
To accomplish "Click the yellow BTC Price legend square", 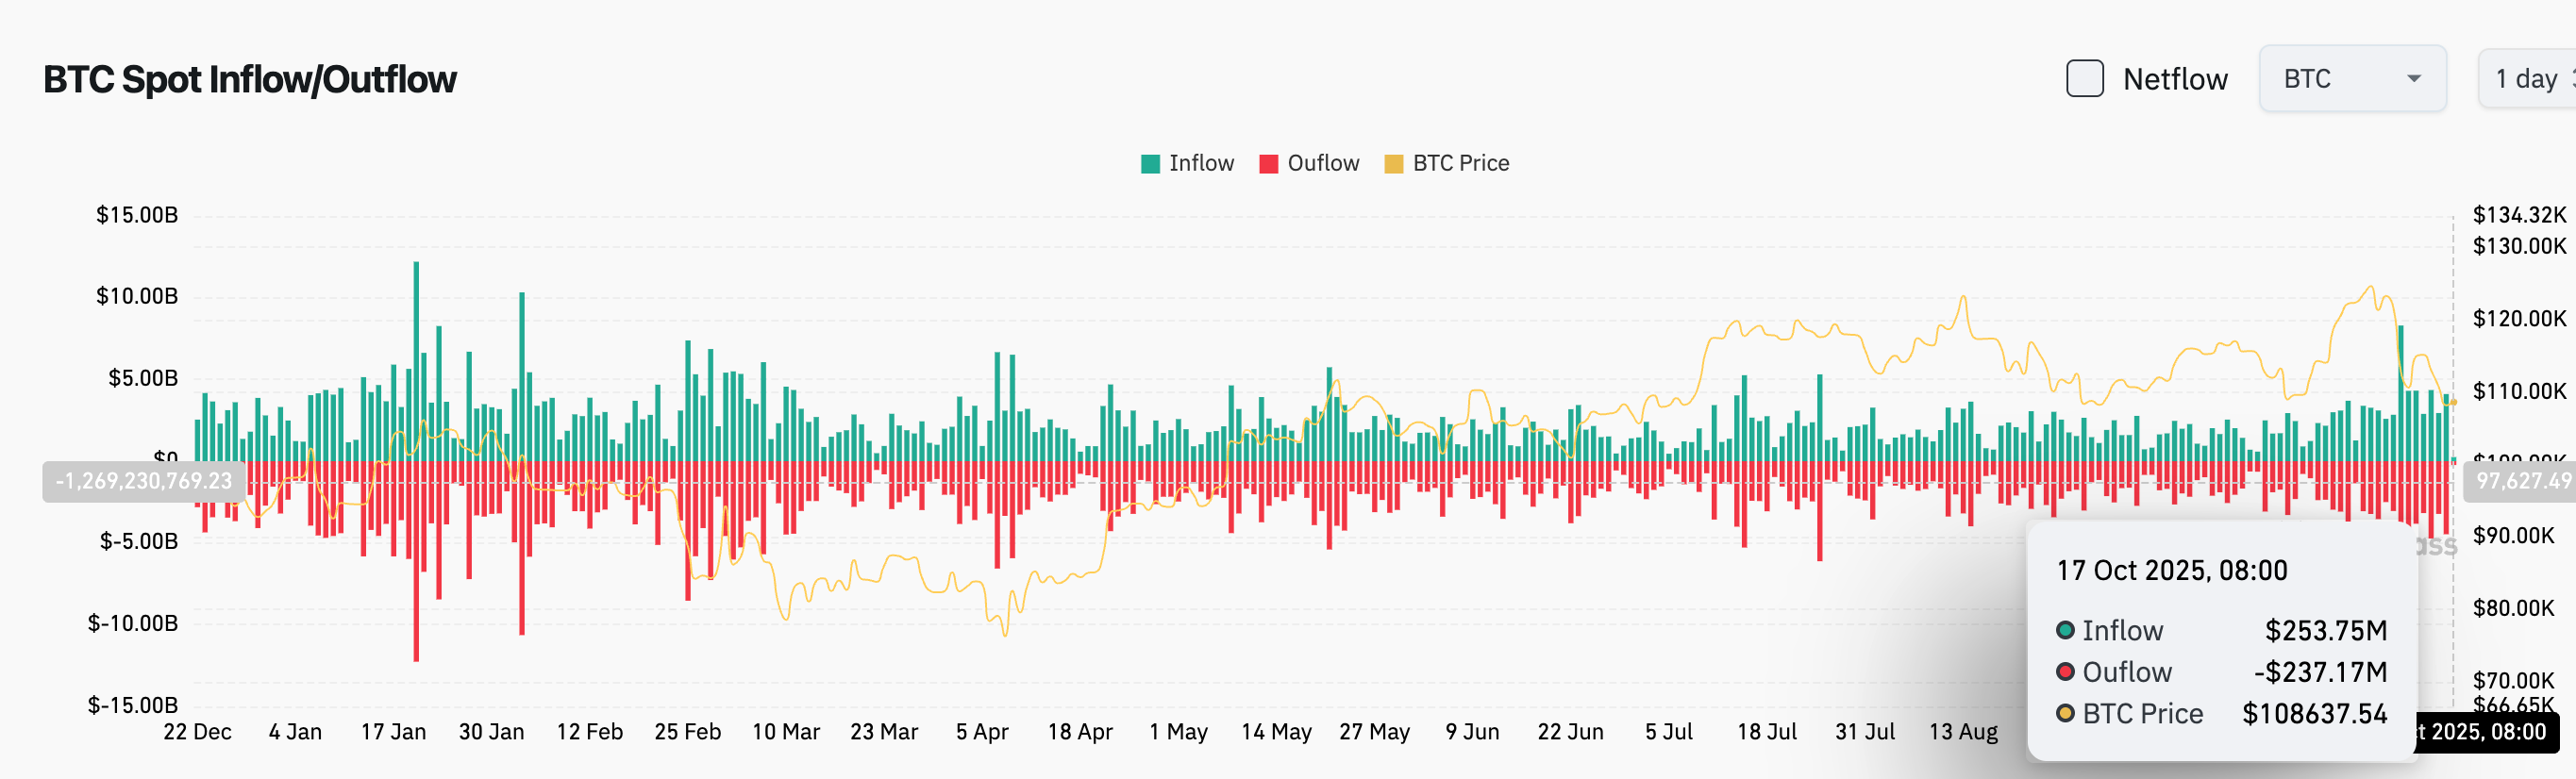I will 1393,164.
